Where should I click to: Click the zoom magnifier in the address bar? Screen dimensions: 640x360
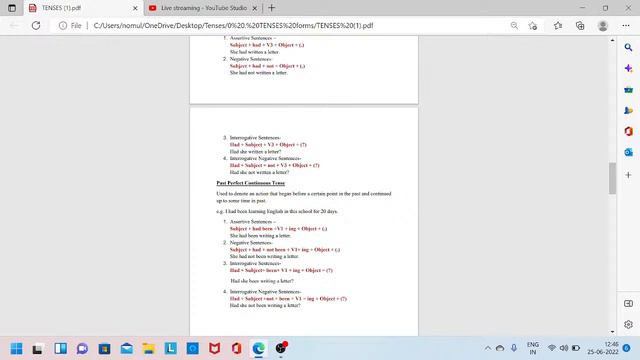[514, 25]
